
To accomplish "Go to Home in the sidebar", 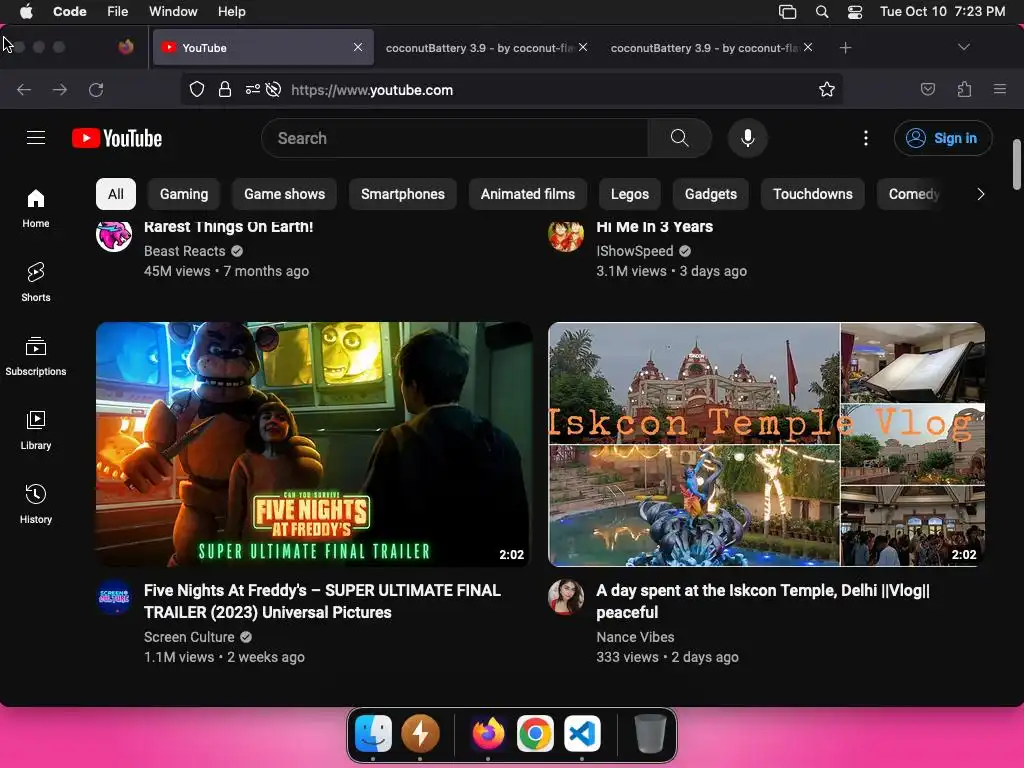I will pyautogui.click(x=36, y=209).
